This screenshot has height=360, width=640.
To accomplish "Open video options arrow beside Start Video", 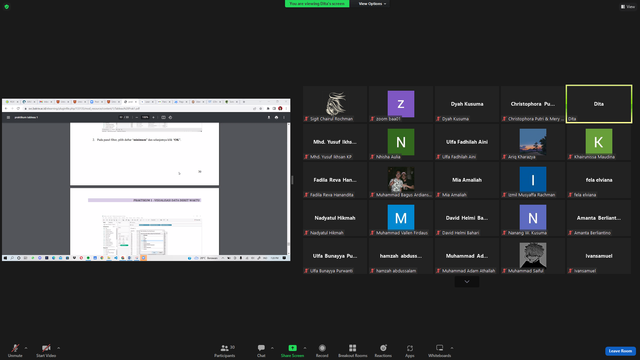I will (59, 348).
